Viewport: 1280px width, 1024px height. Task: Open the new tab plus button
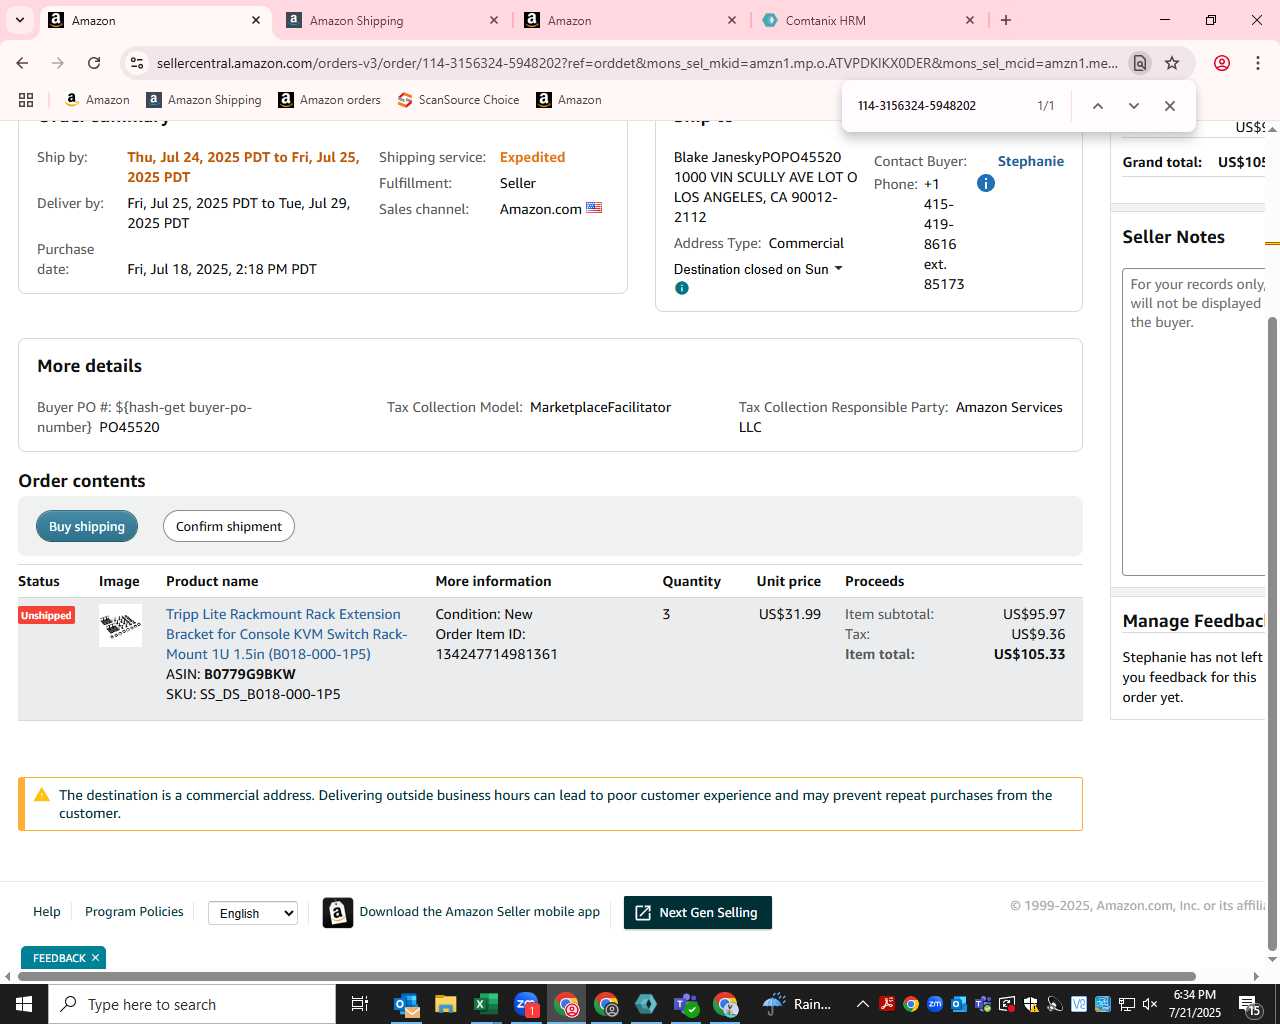[x=1006, y=20]
